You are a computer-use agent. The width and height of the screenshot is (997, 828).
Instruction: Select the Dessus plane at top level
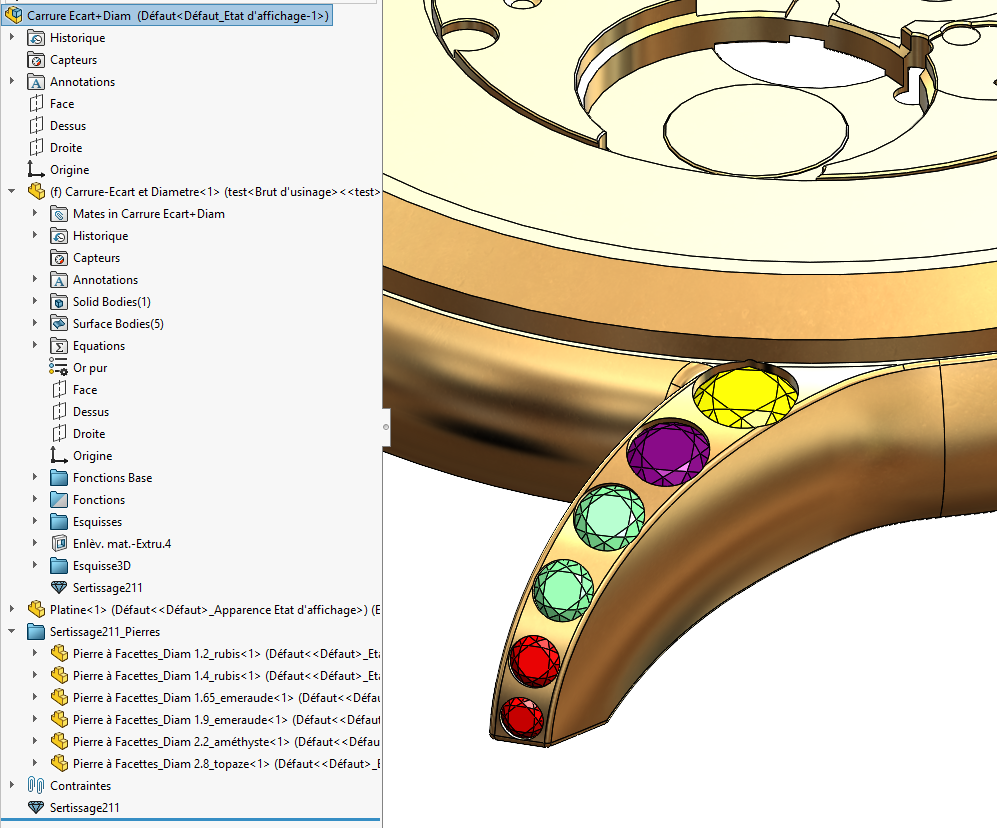coord(68,126)
